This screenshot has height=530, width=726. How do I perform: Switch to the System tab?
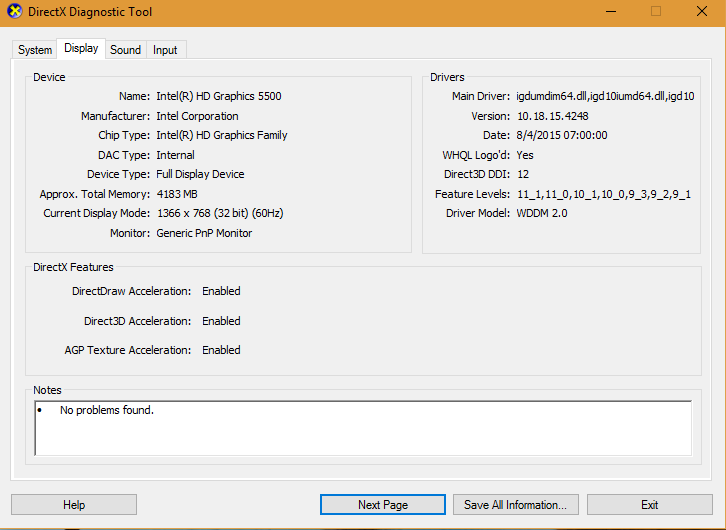pos(35,50)
